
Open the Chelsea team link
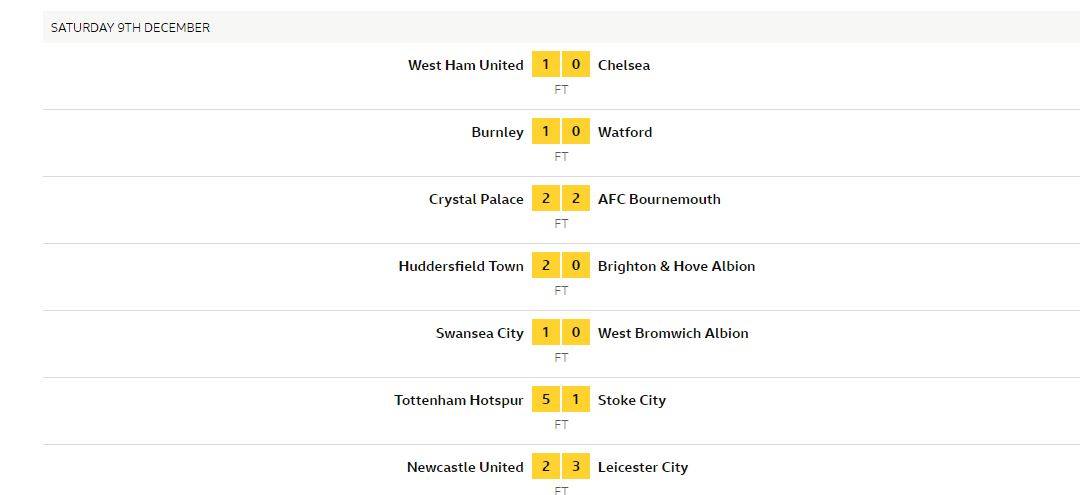coord(624,65)
